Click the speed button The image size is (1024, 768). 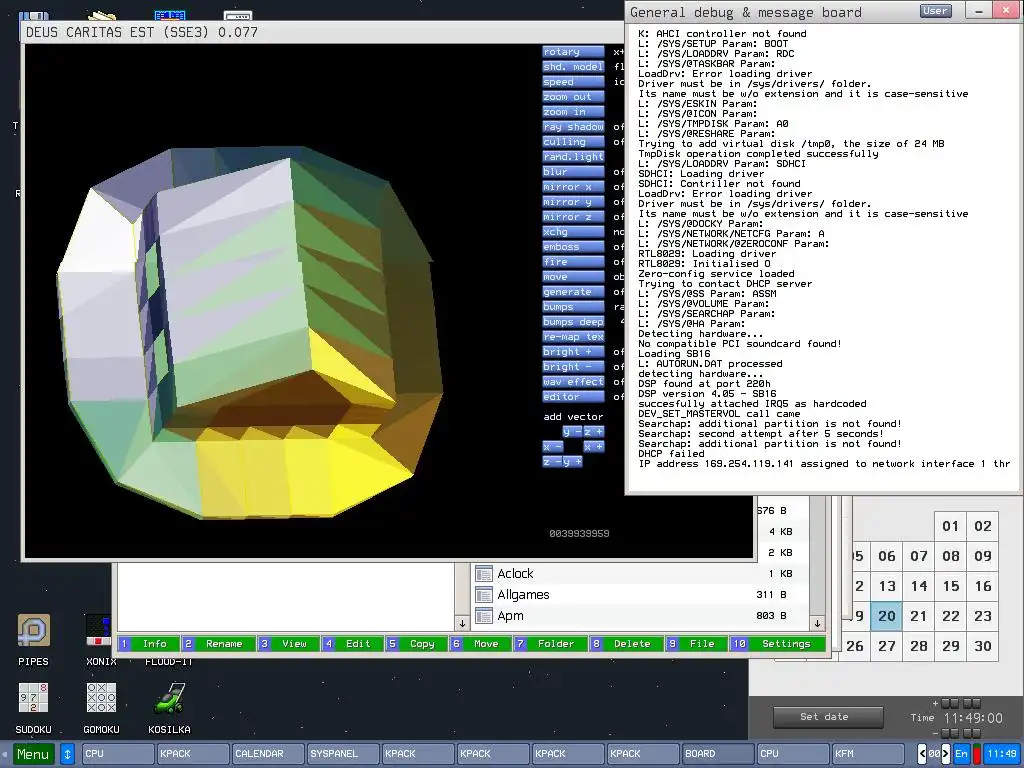573,82
